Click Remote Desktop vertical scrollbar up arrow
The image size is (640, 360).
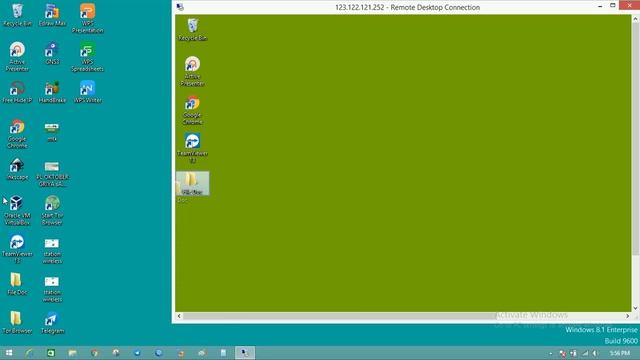[635, 19]
